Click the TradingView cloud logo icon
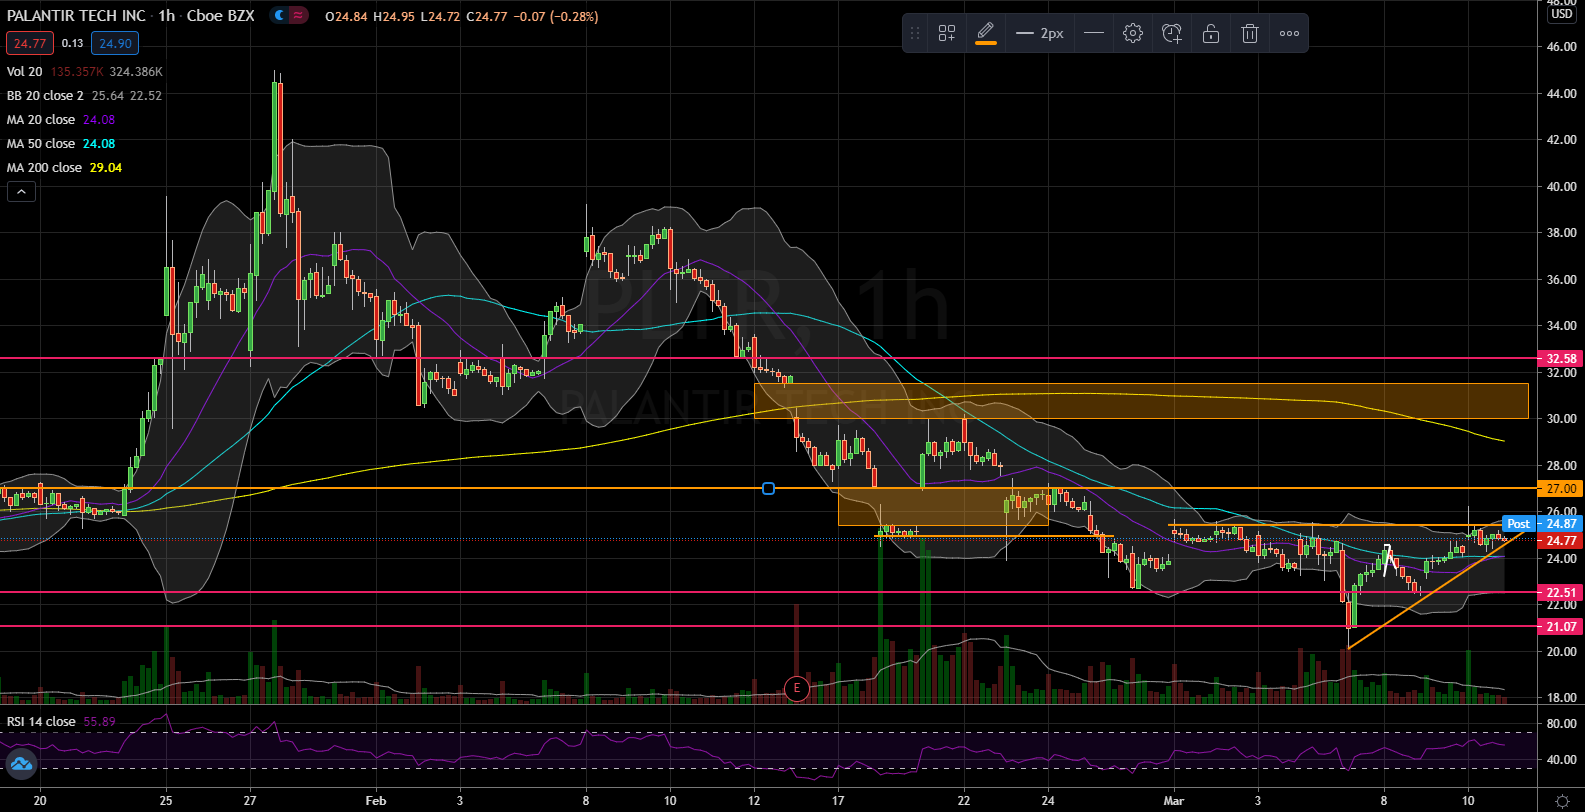 tap(20, 765)
